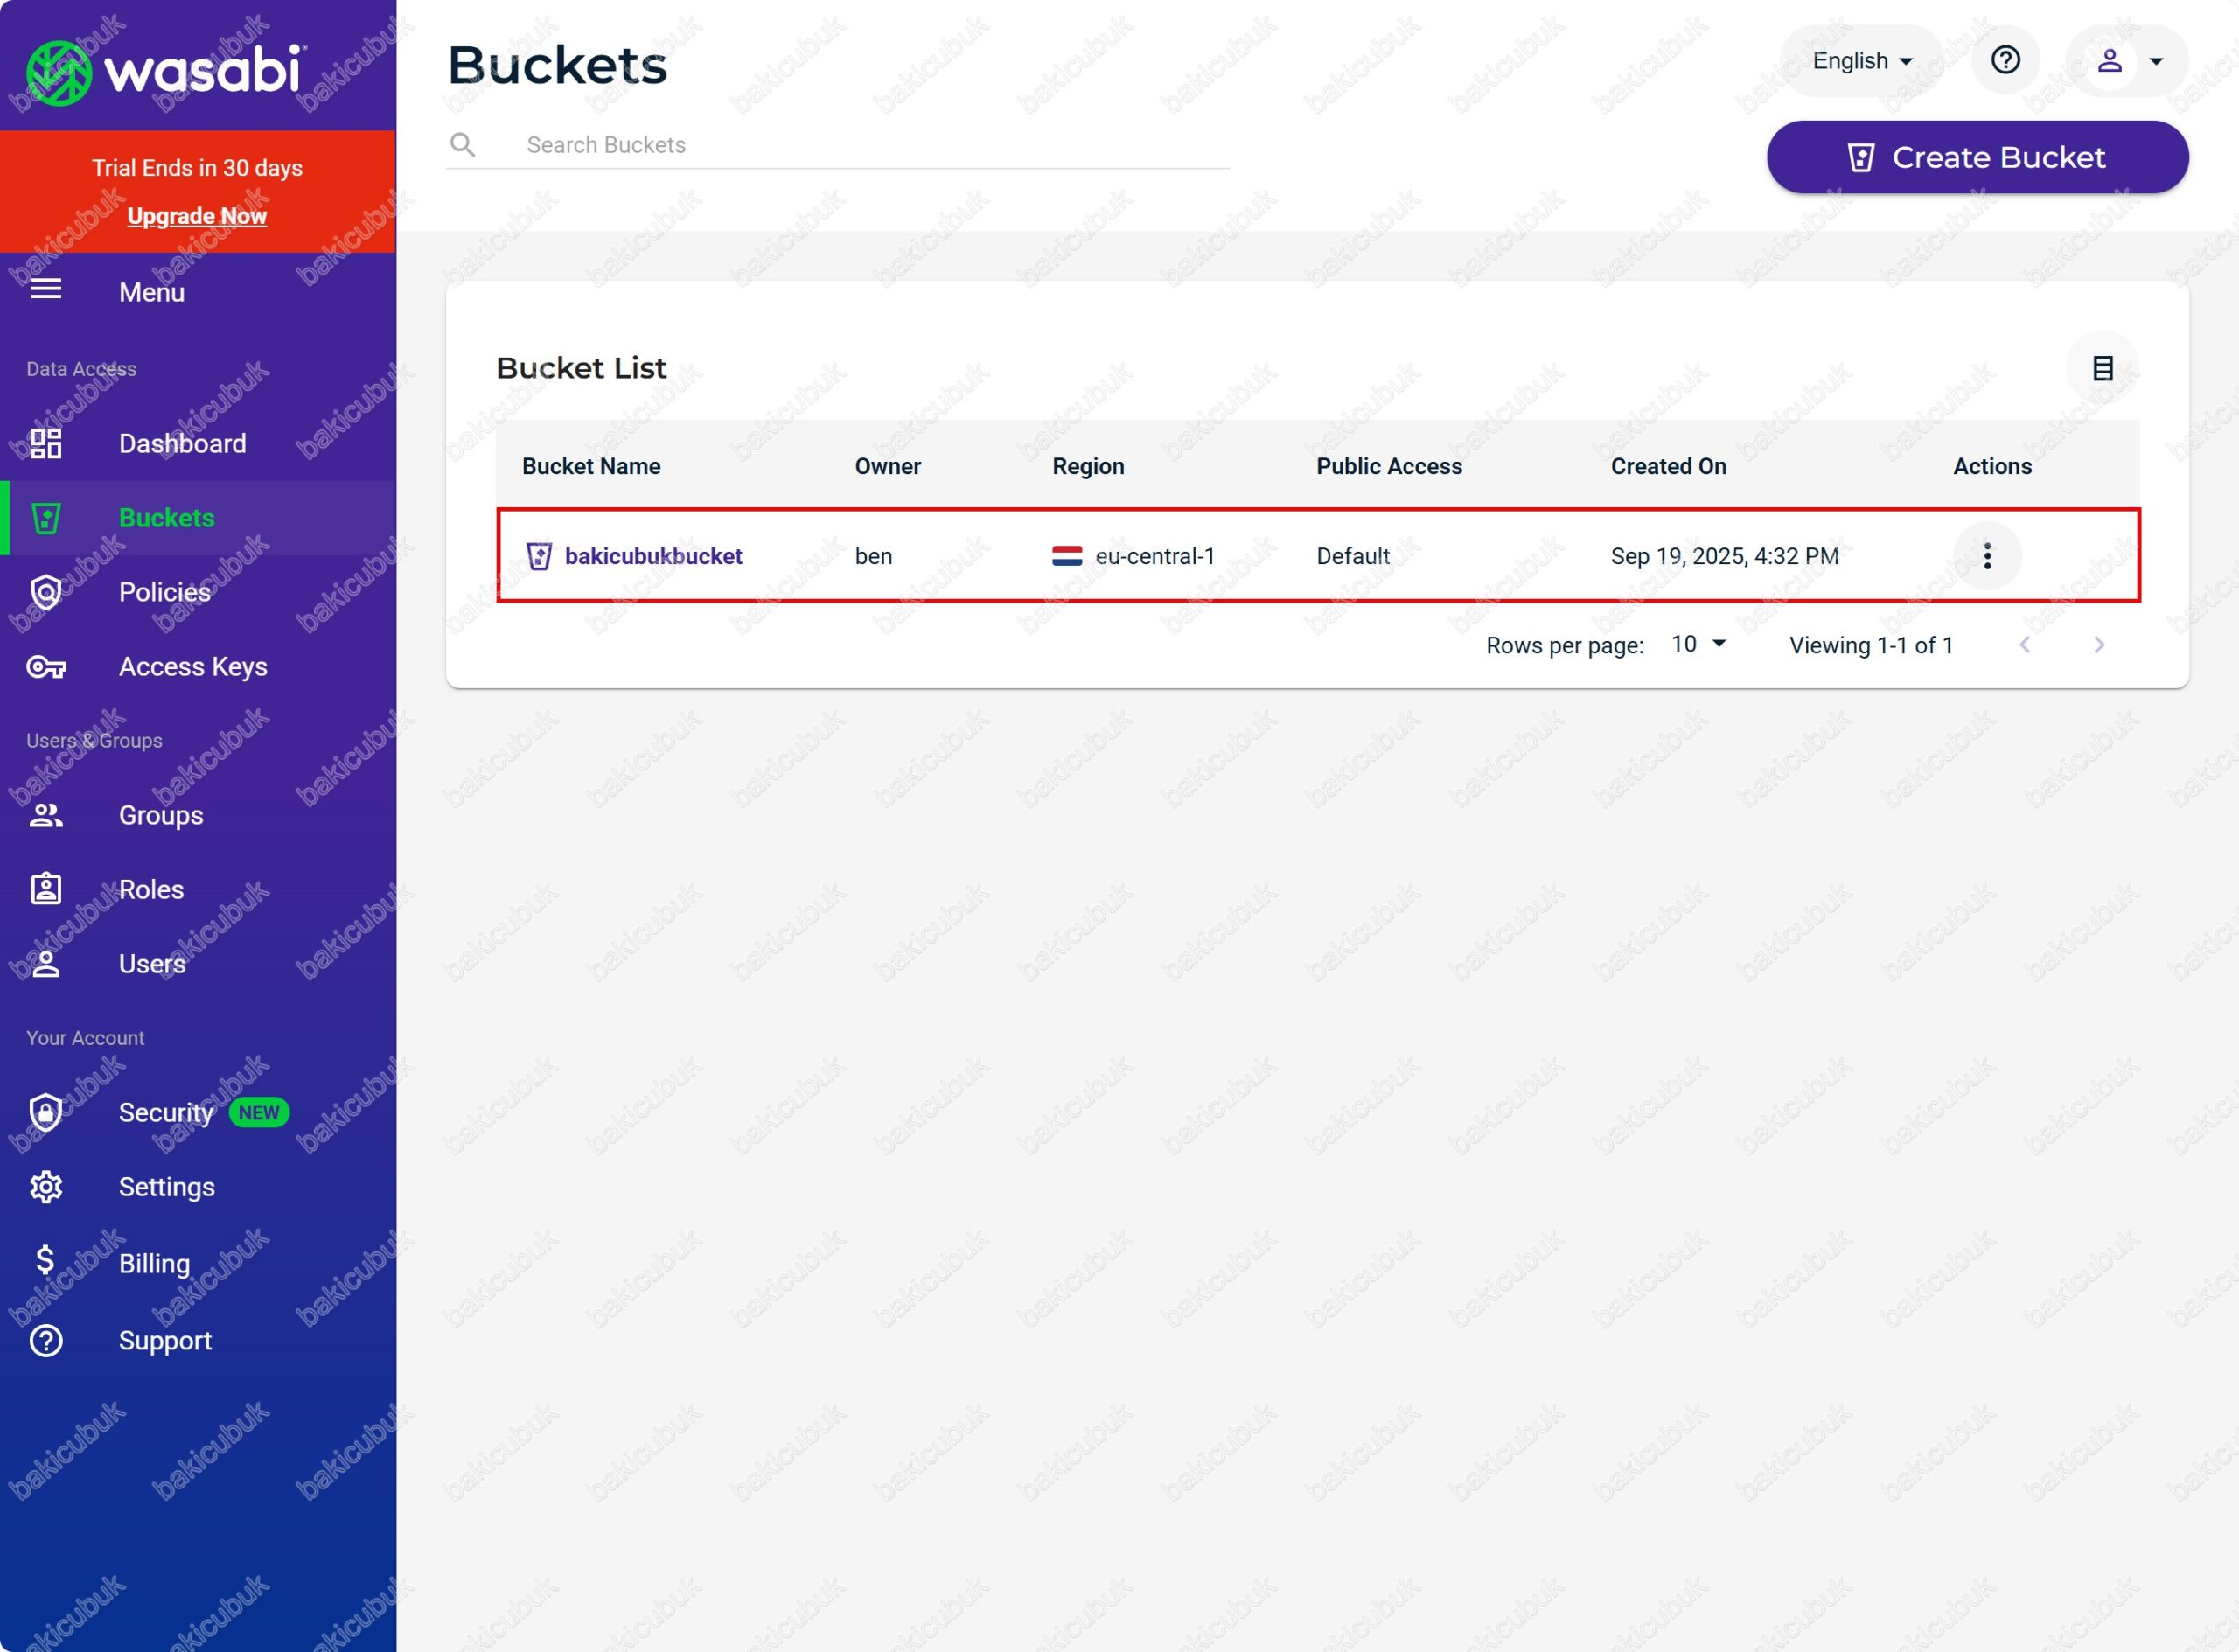Open Dashboard from sidebar icon
This screenshot has height=1652, width=2239.
click(46, 443)
